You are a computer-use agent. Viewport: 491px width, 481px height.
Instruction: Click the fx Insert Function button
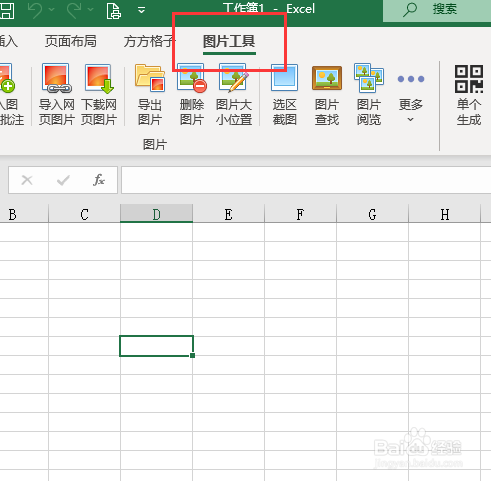coord(99,180)
